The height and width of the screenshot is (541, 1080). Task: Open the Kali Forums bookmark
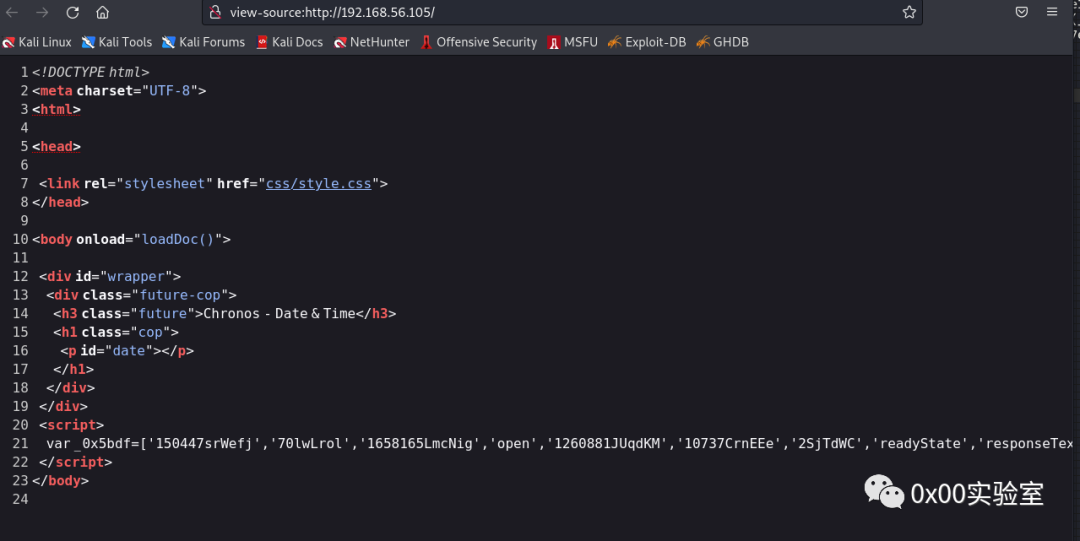[204, 42]
